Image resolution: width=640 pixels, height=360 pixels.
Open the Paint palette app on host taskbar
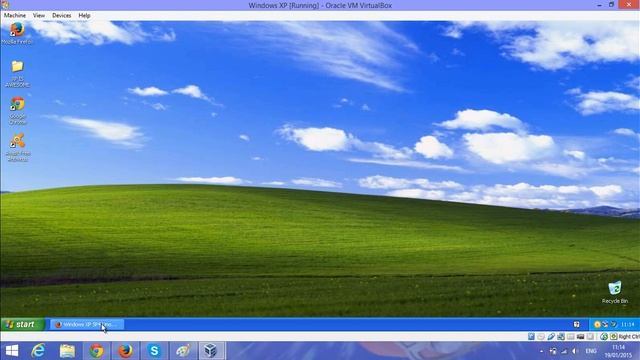tap(182, 351)
